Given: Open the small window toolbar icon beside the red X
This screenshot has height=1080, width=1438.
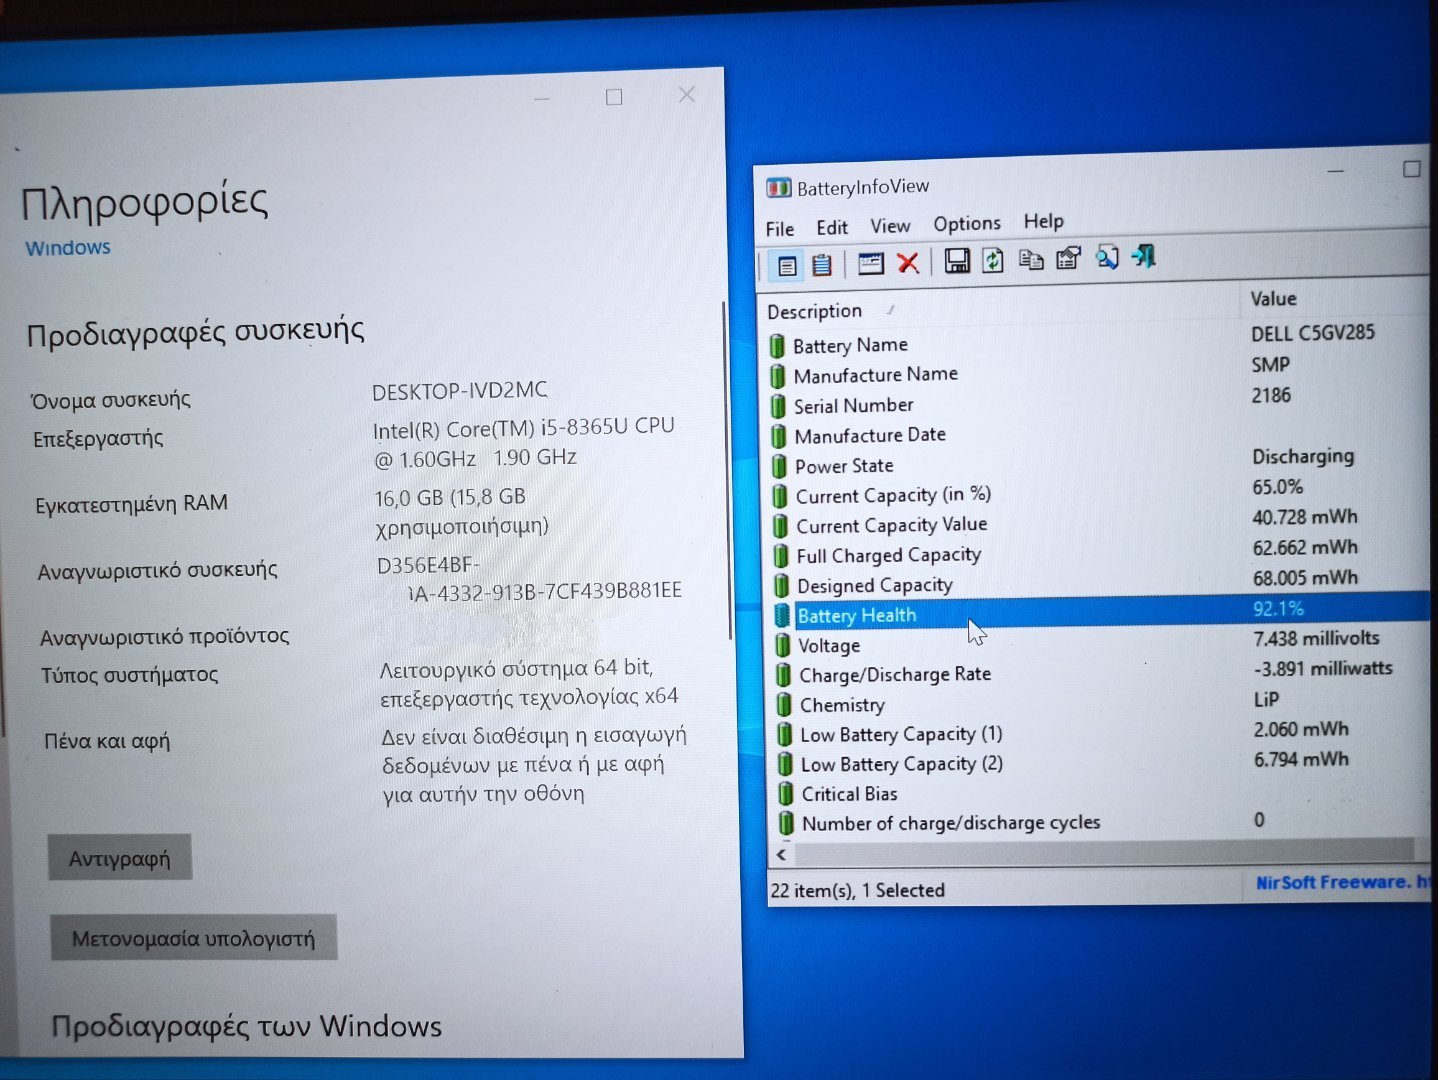Looking at the screenshot, I should click(871, 263).
